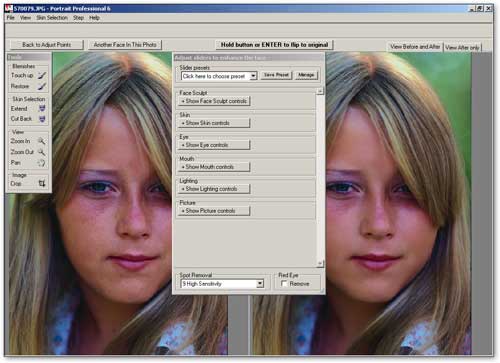This screenshot has height=363, width=500.
Task: Select the Touch up brush tool
Action: (x=28, y=76)
